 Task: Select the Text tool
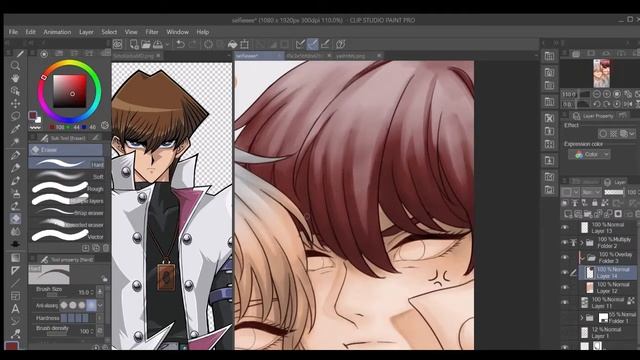15,309
